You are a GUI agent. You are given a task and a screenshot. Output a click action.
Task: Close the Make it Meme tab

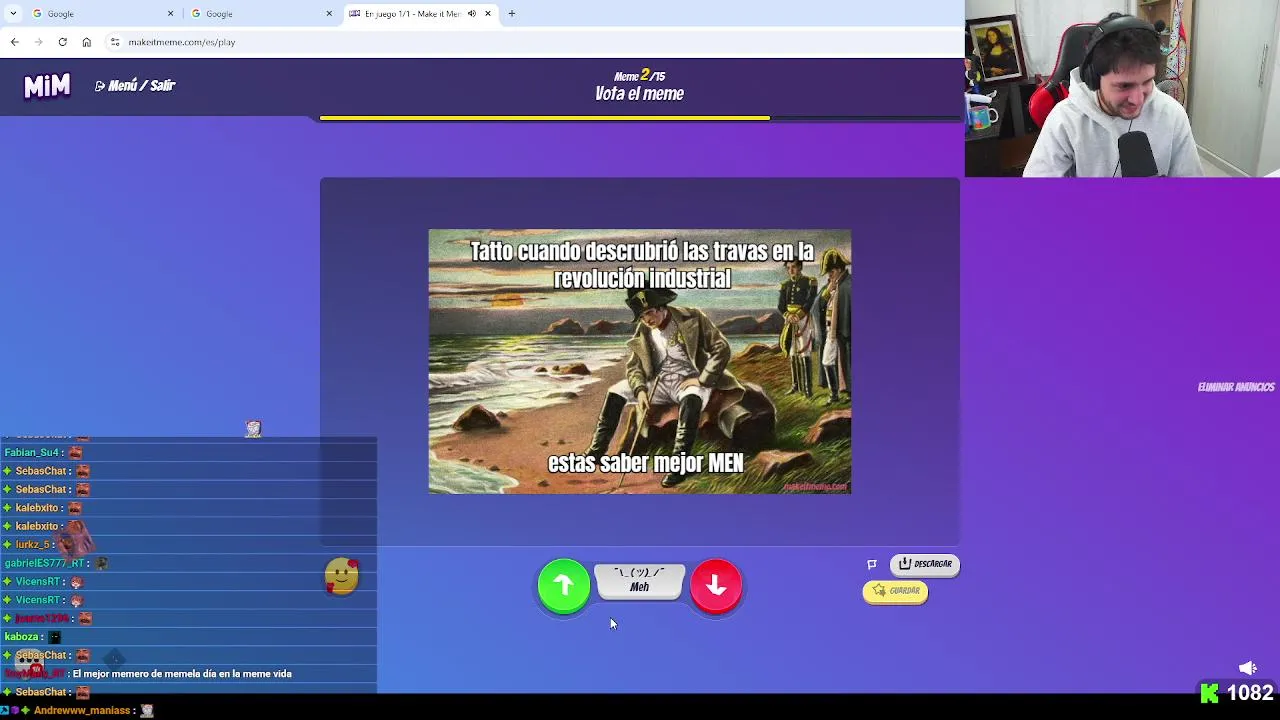(x=488, y=14)
